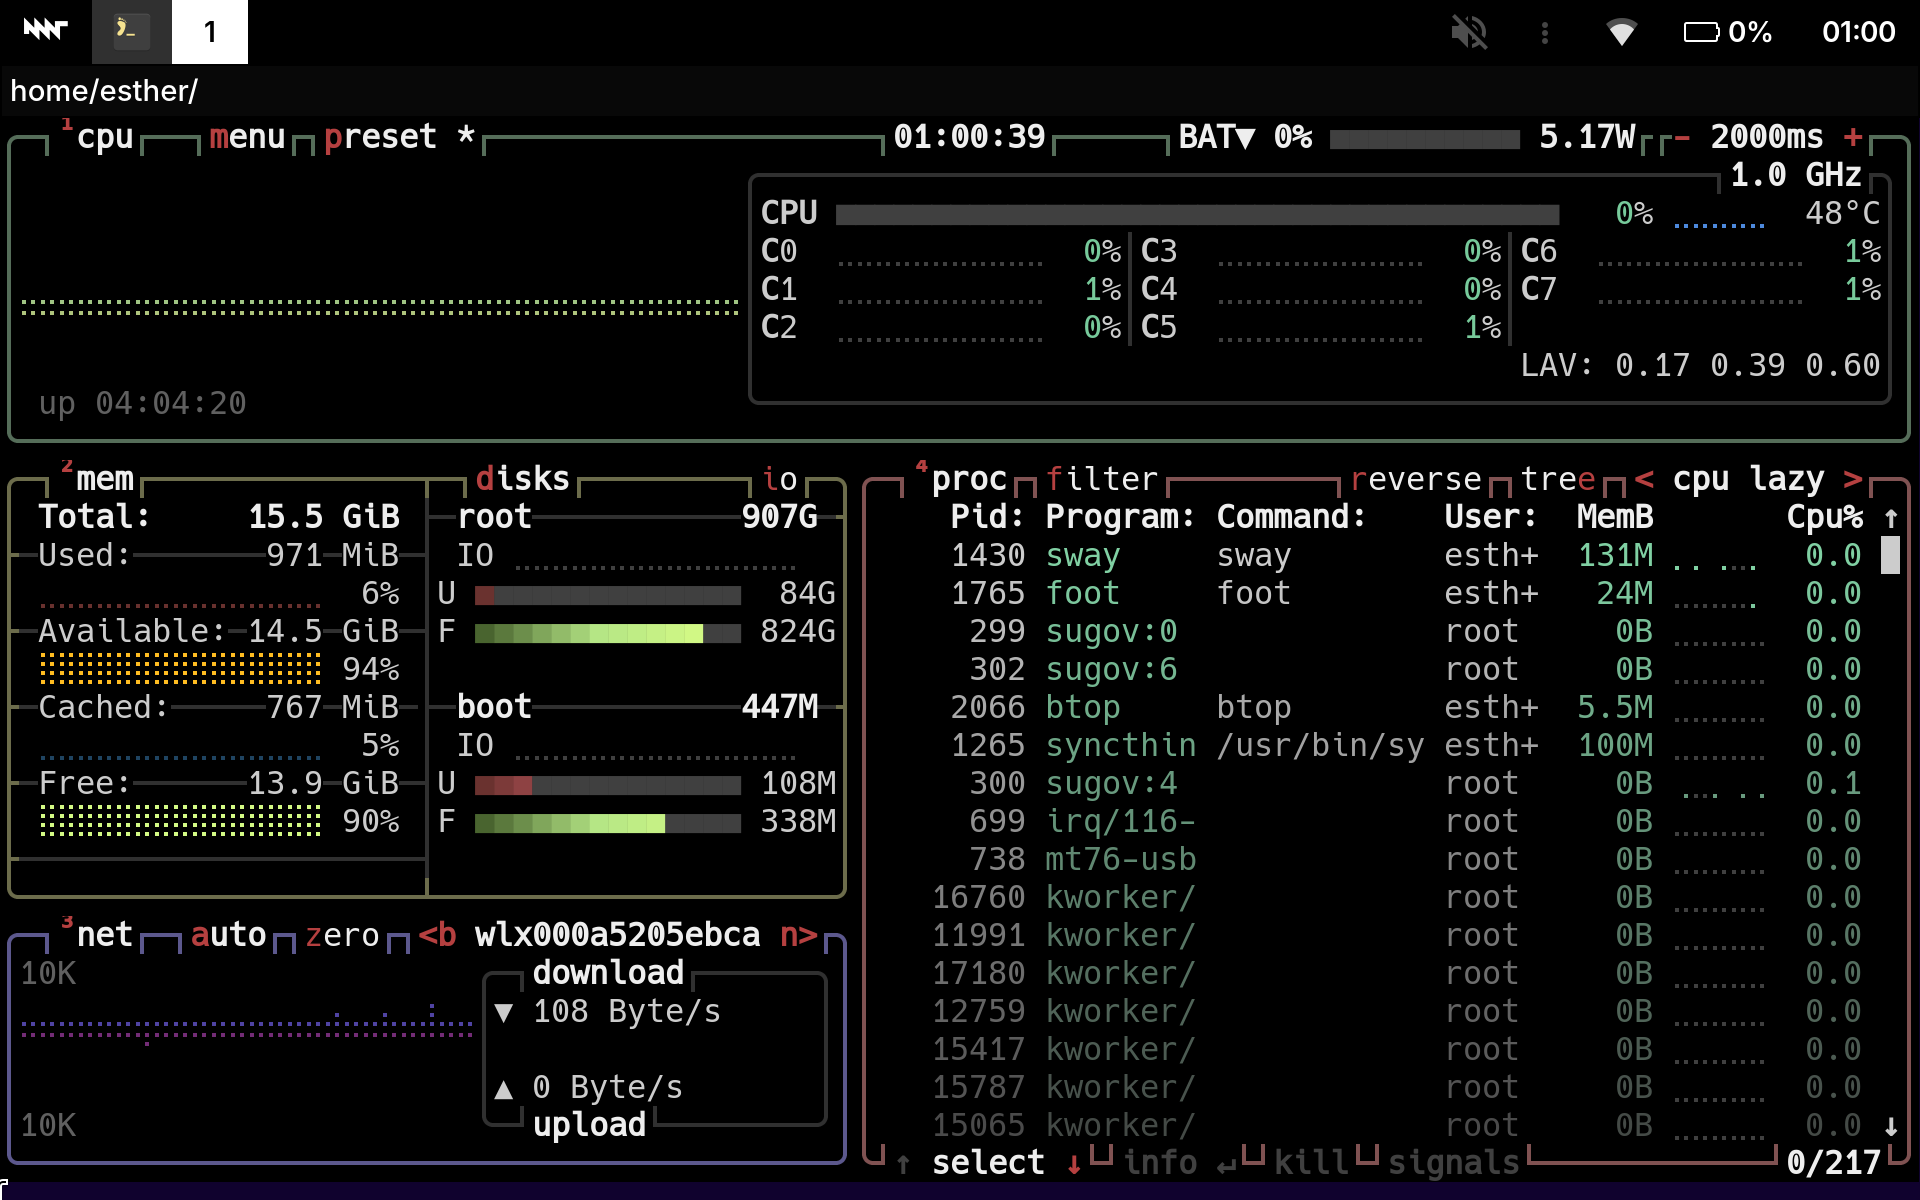Screen dimensions: 1920x1200
Task: Toggle the disks view
Action: point(523,479)
